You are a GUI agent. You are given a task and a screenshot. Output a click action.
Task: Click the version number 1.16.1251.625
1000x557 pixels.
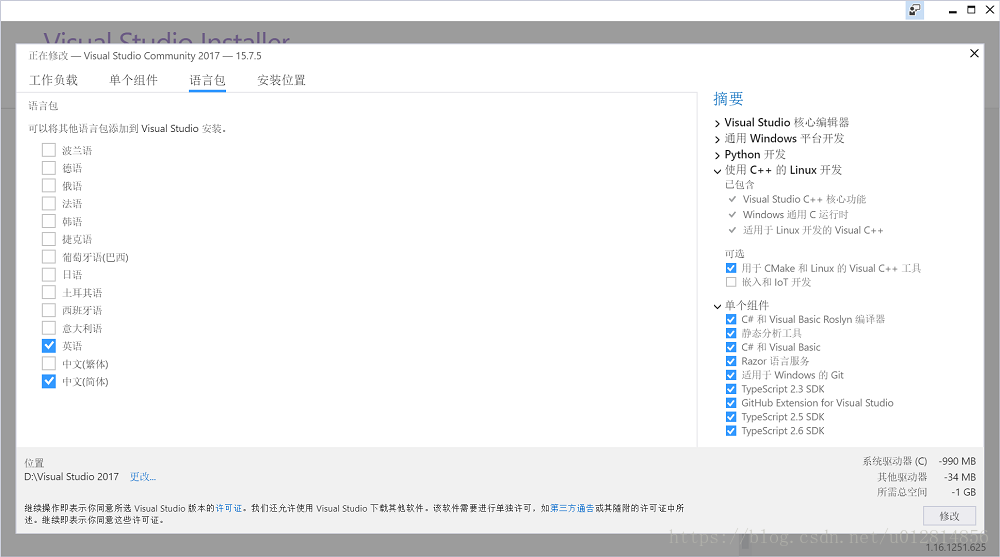pyautogui.click(x=956, y=547)
